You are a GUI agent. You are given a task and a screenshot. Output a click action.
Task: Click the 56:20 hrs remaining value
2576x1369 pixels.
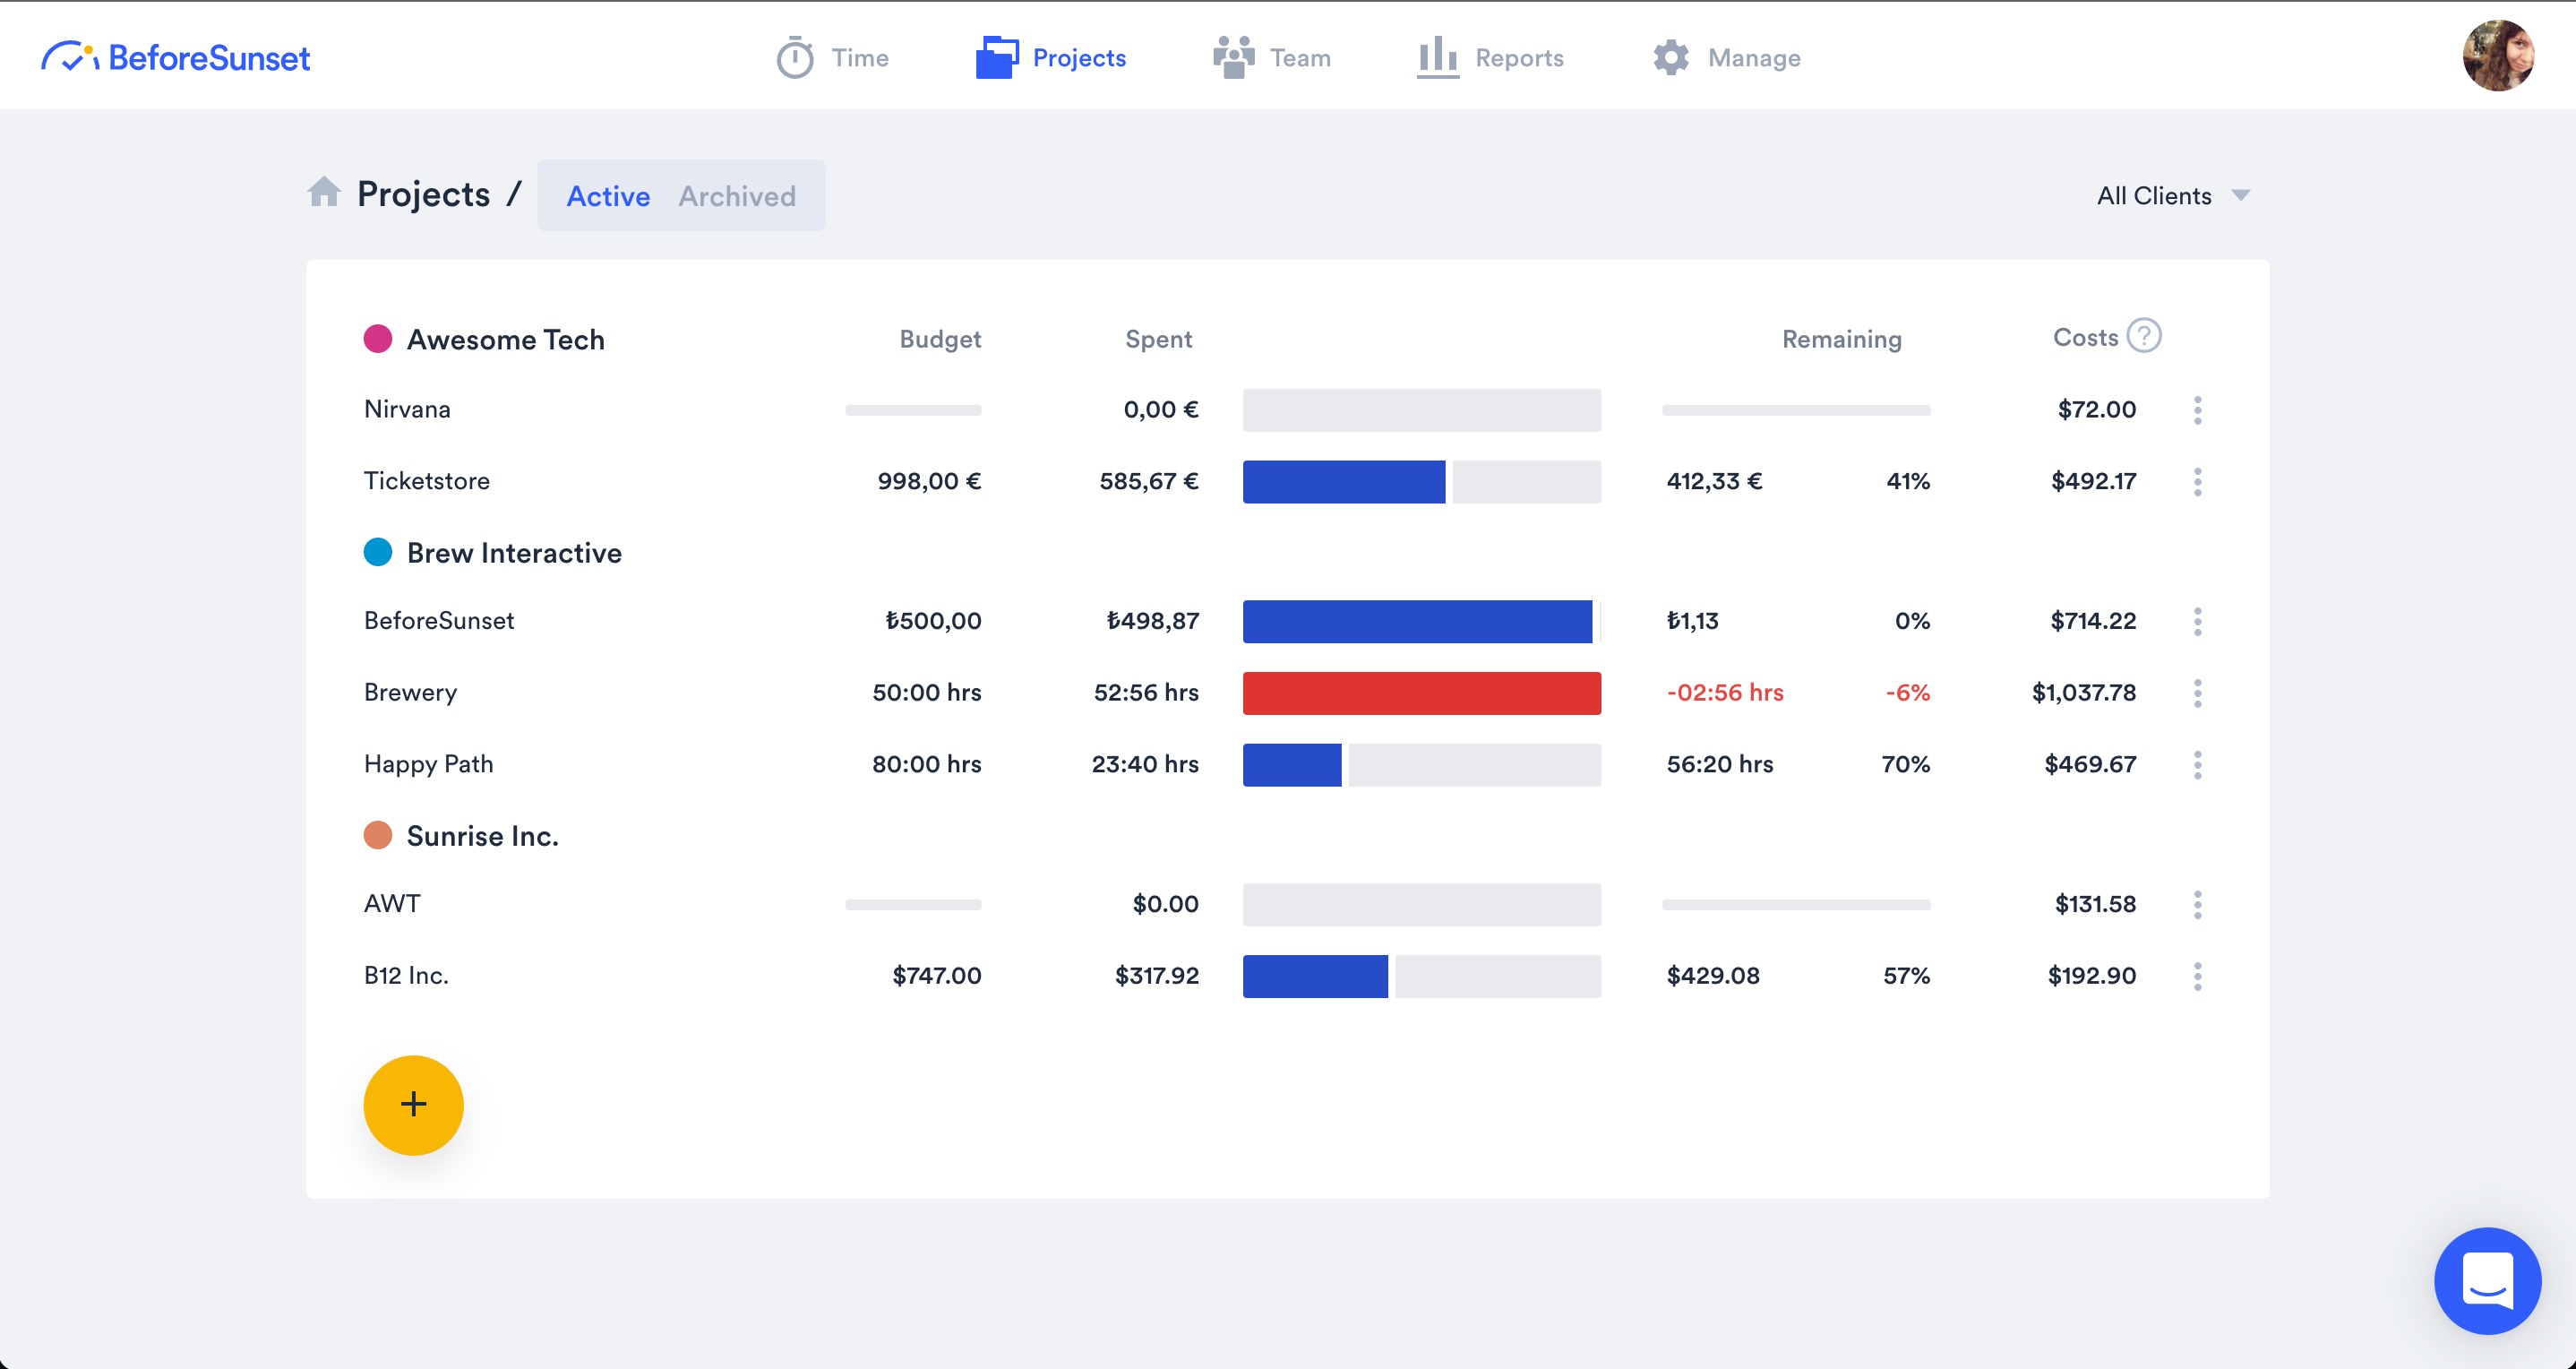[x=1719, y=764]
